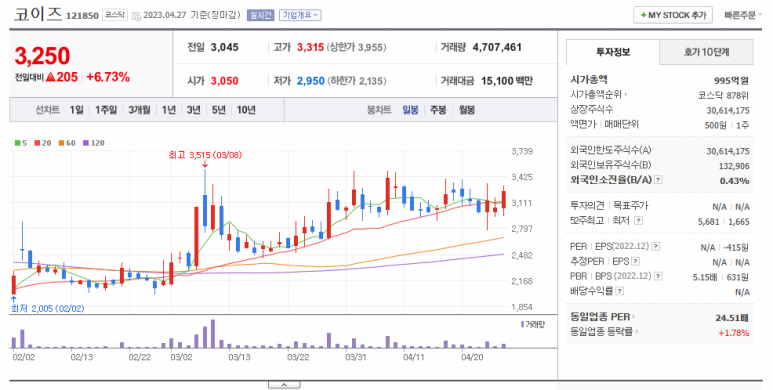This screenshot has width=773, height=390.
Task: Click the 외국인소진율 value 0.43%
Action: click(x=735, y=180)
